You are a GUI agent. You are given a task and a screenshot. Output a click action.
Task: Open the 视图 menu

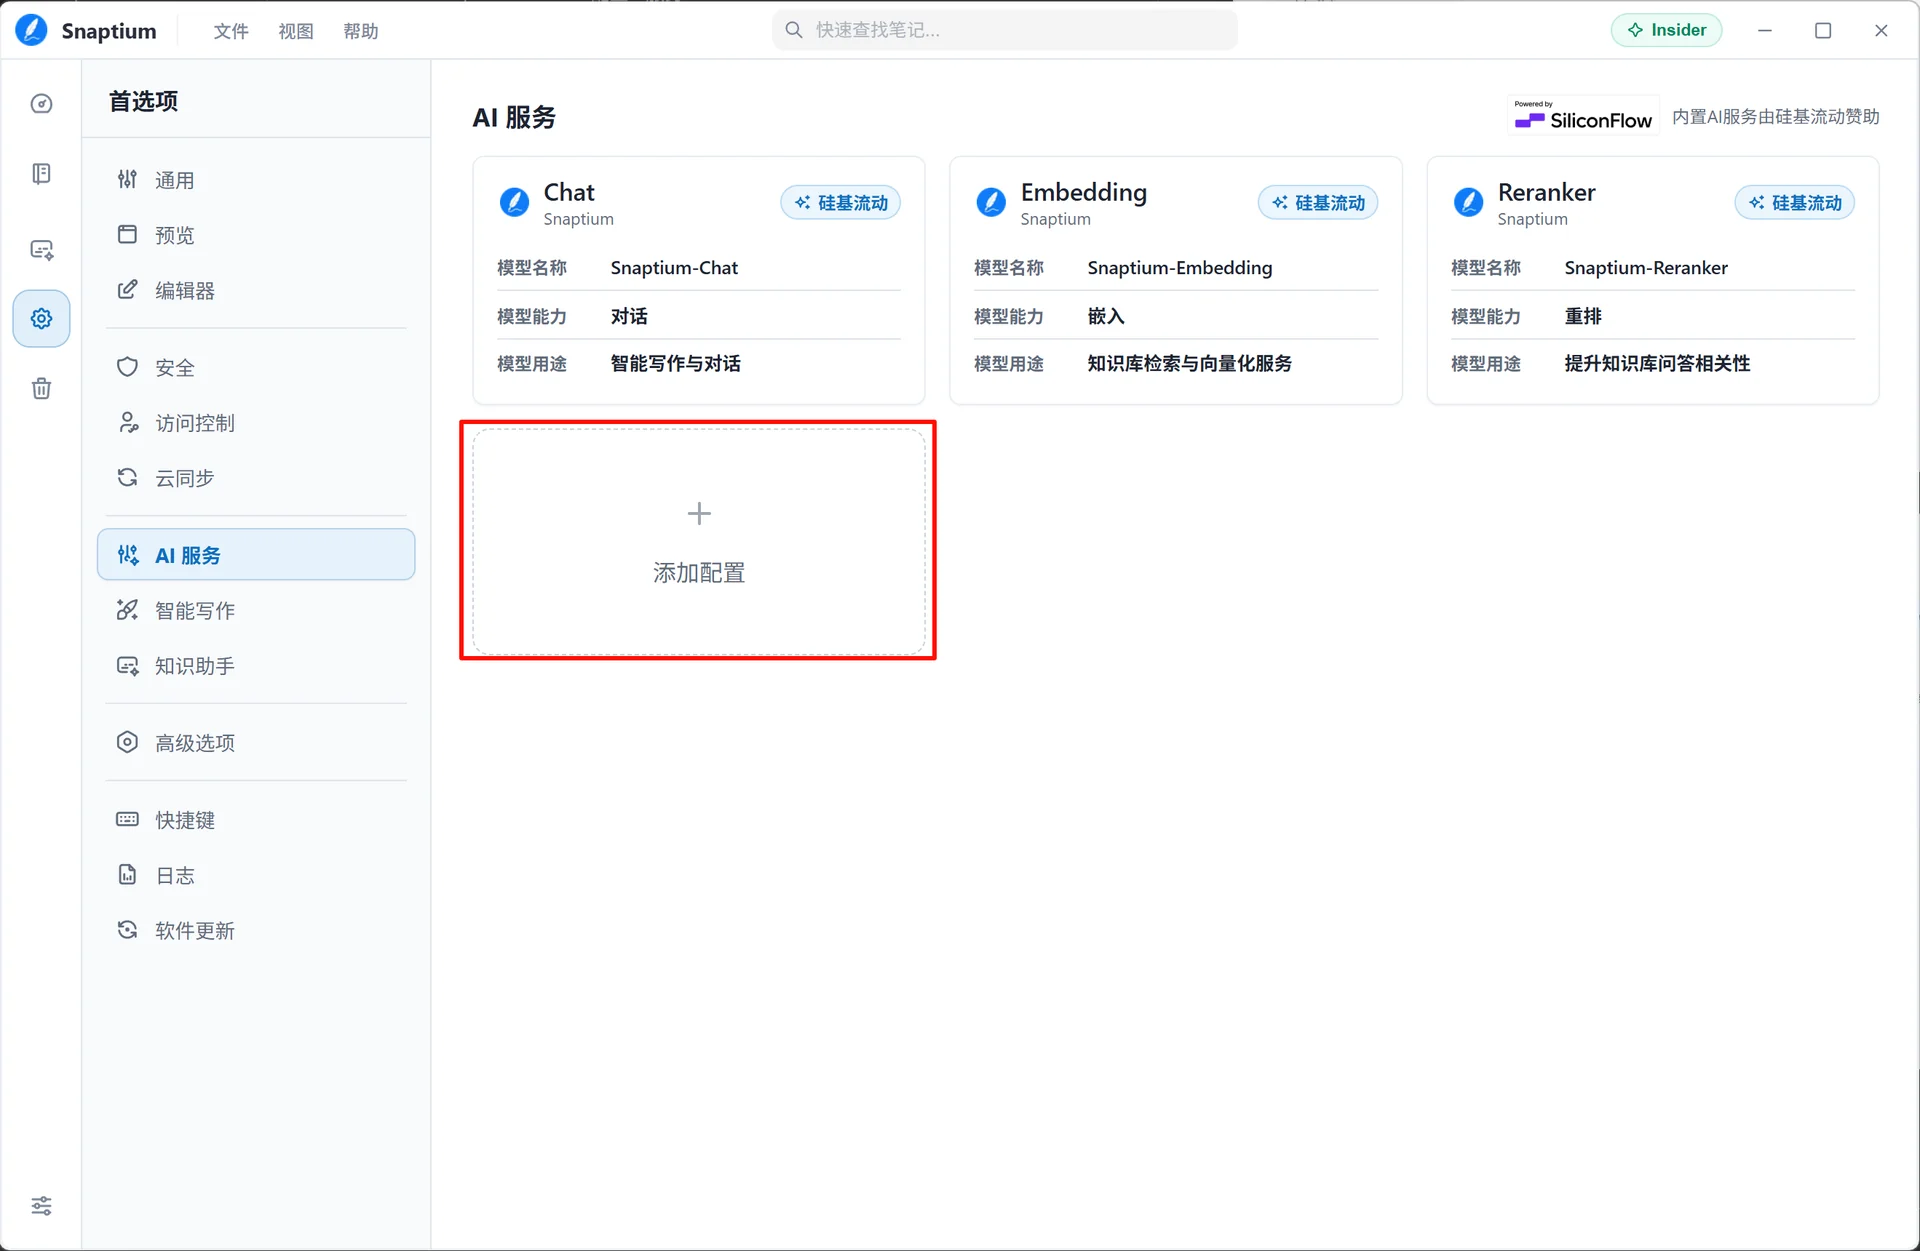[x=296, y=31]
